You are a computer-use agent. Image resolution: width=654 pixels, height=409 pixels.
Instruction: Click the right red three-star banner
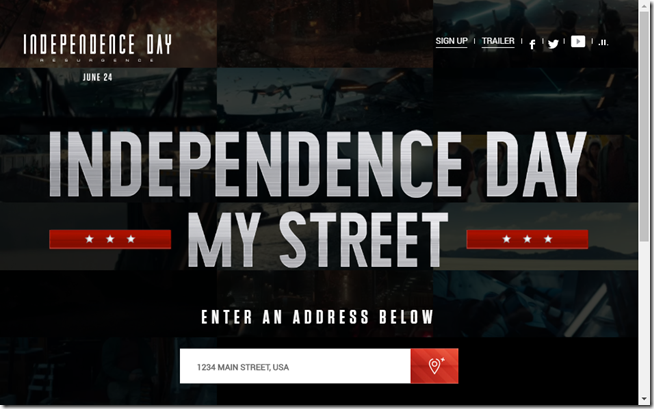tap(527, 239)
